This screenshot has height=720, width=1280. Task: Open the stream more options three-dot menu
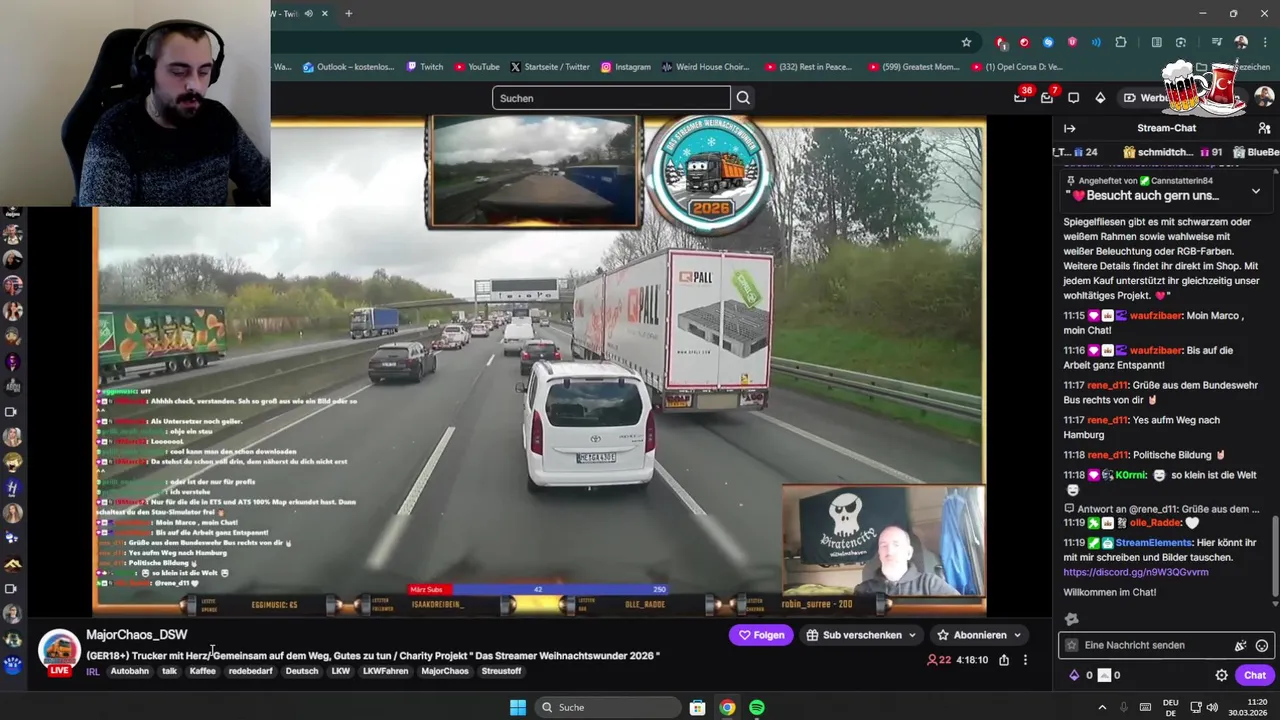click(1025, 660)
